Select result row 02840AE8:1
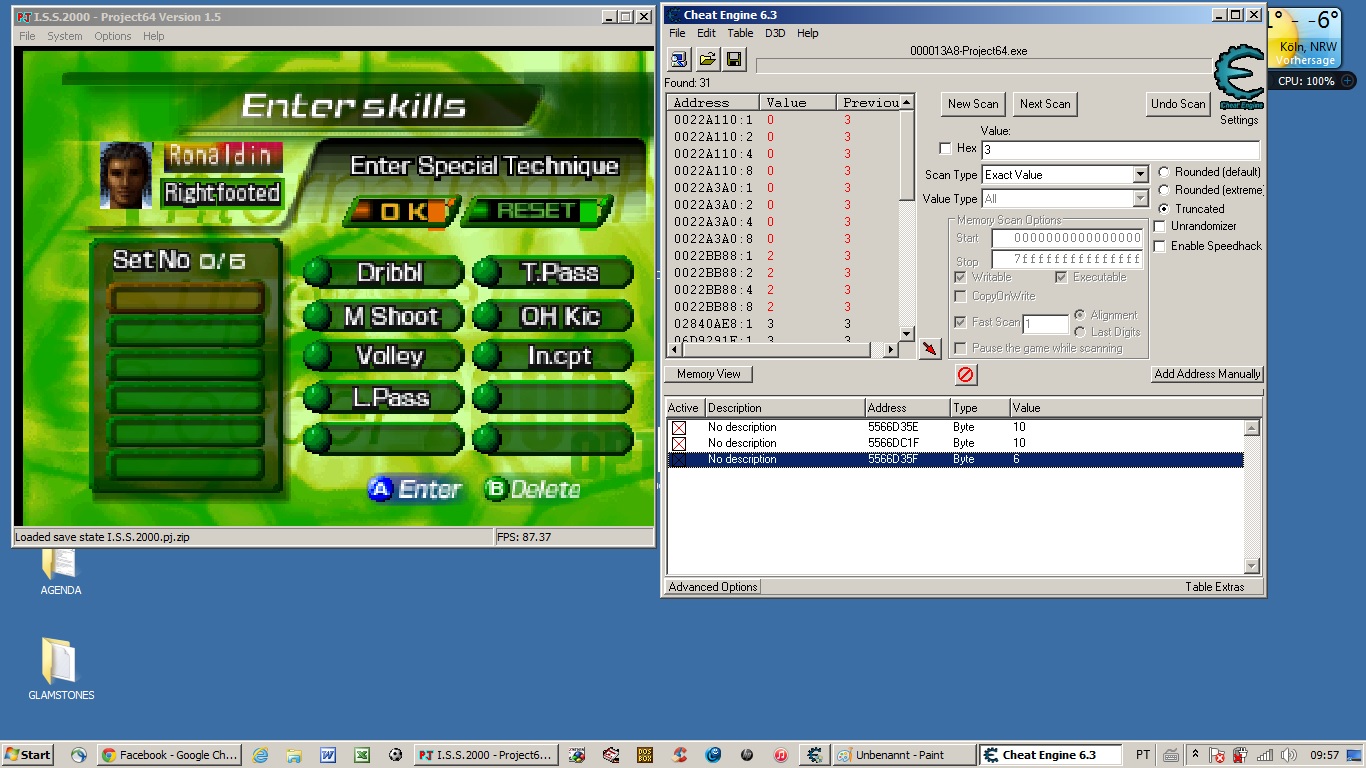The image size is (1366, 768). pyautogui.click(x=783, y=324)
